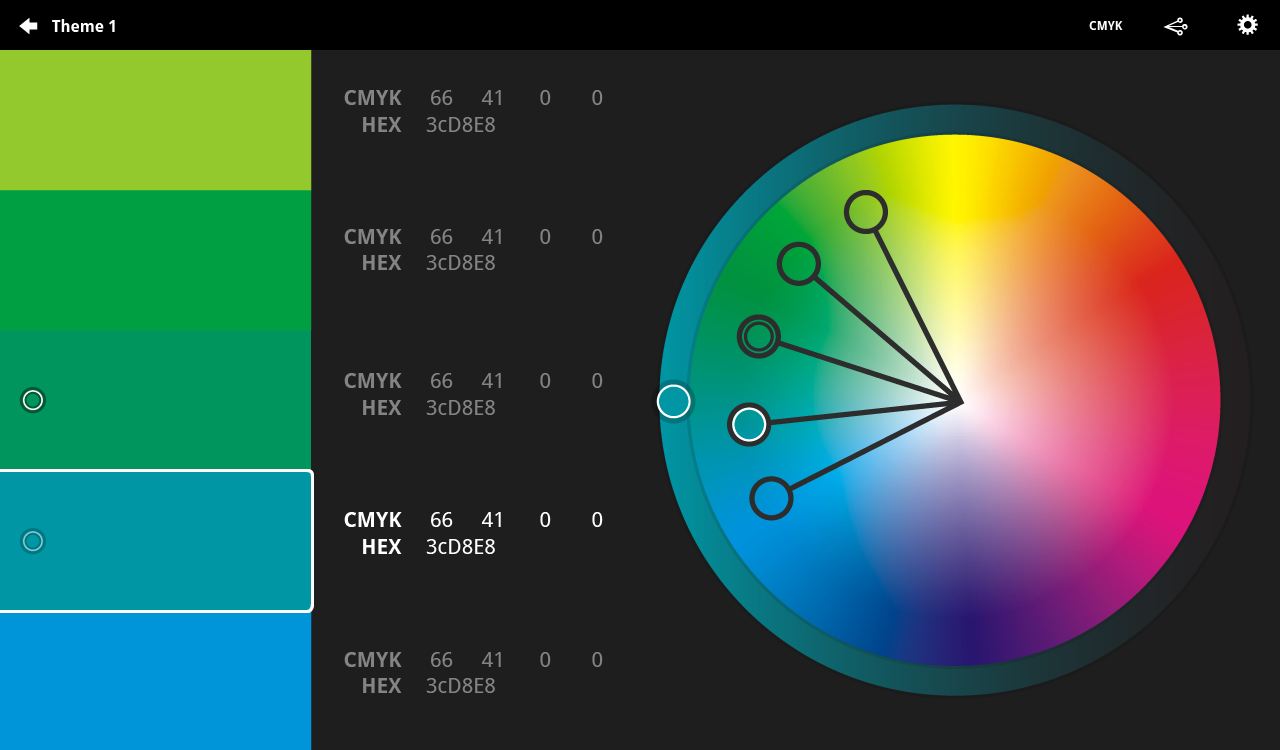The height and width of the screenshot is (750, 1280).
Task: Click the center point of color wheel
Action: 960,402
